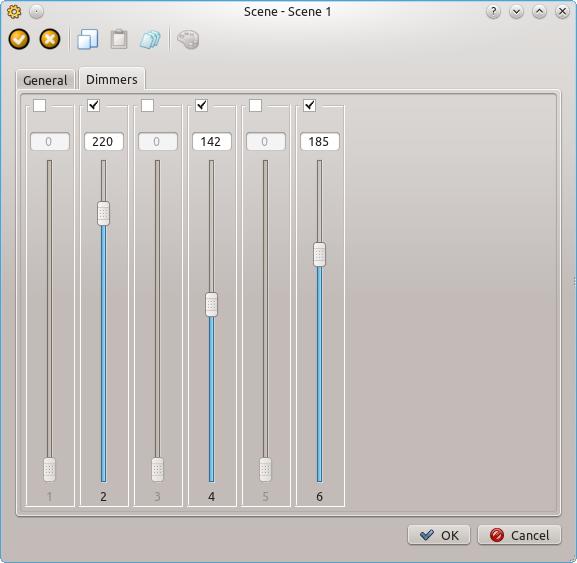Click the question-mark help button in the title bar
This screenshot has width=577, height=563.
coord(493,12)
